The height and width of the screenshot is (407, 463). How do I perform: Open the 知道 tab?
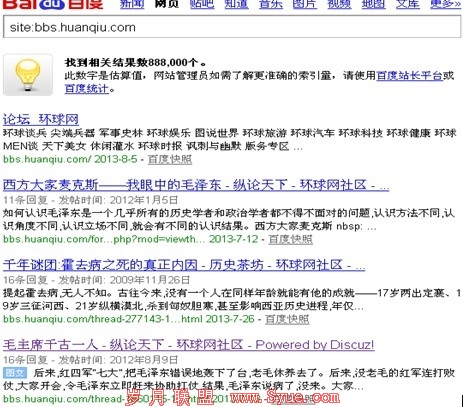tap(236, 4)
